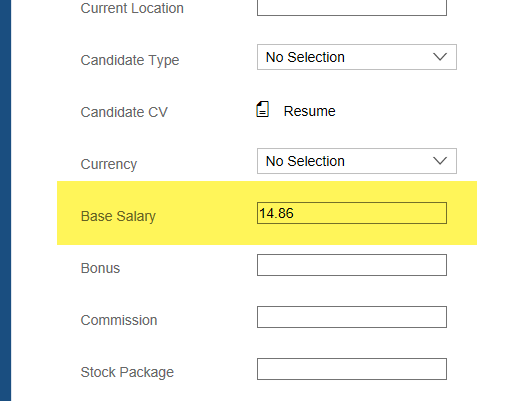Screen dimensions: 513x401
Task: Click the Stock Package input field
Action: pyautogui.click(x=352, y=369)
